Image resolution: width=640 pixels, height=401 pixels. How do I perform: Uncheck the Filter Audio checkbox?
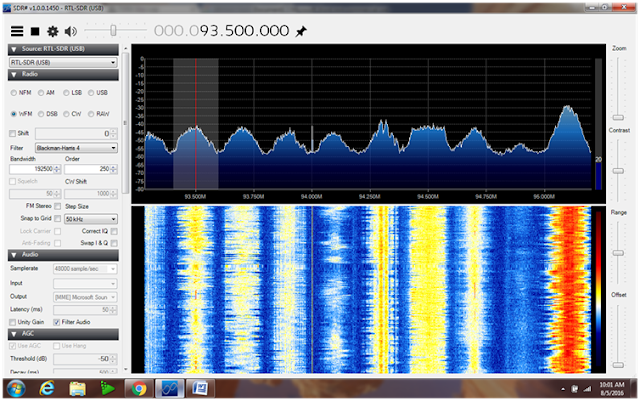[x=57, y=322]
